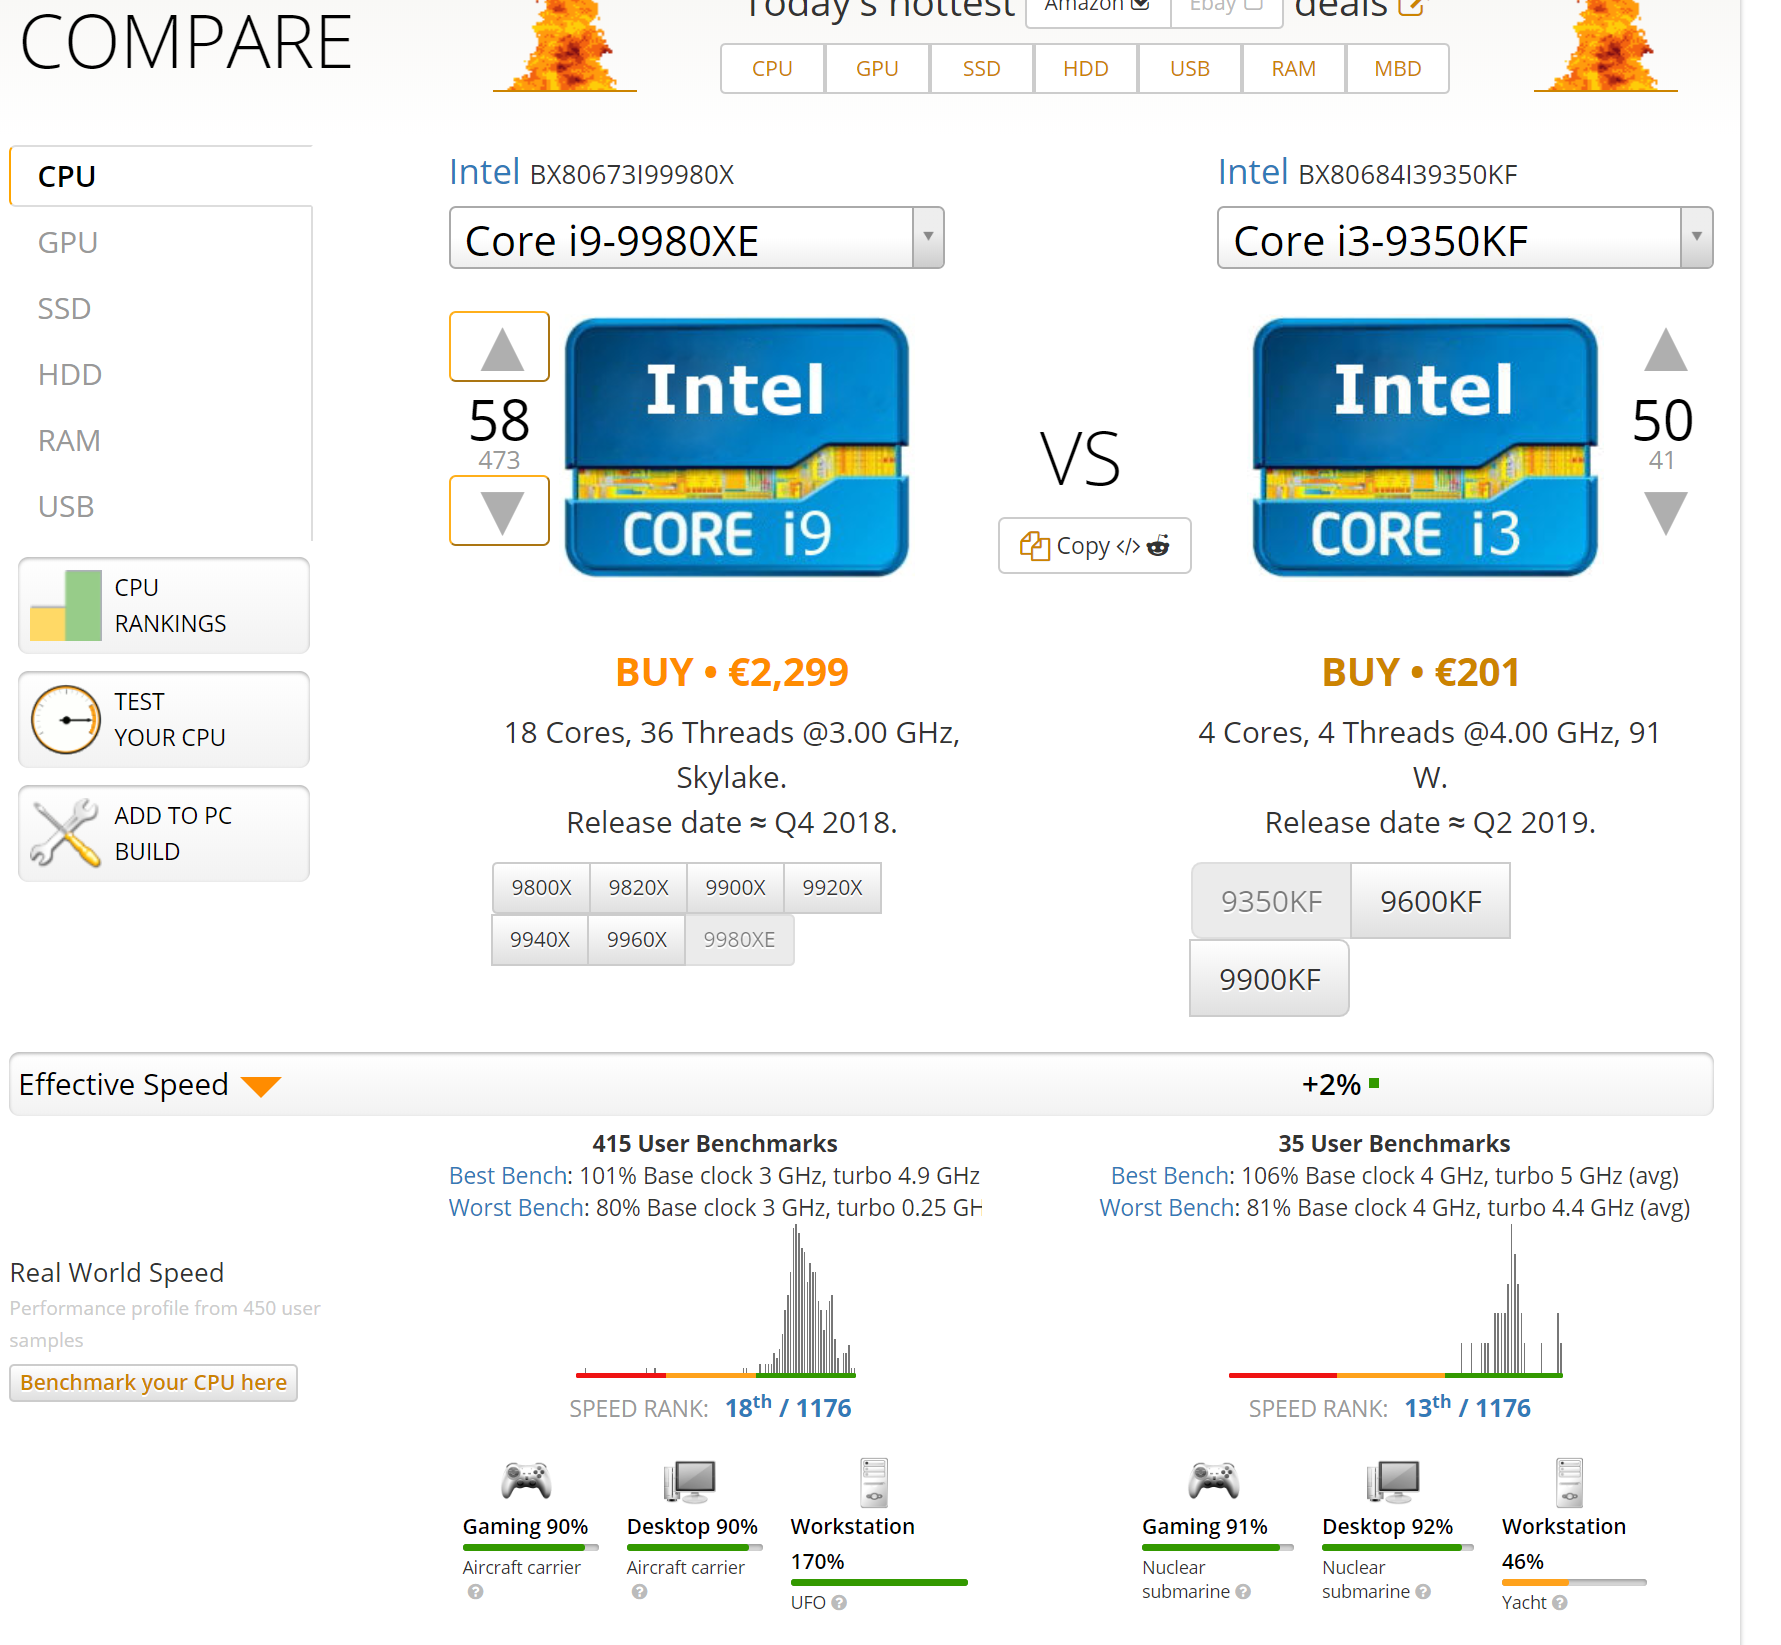The width and height of the screenshot is (1781, 1645).
Task: Click the Add to PC Build tools icon
Action: click(x=66, y=833)
